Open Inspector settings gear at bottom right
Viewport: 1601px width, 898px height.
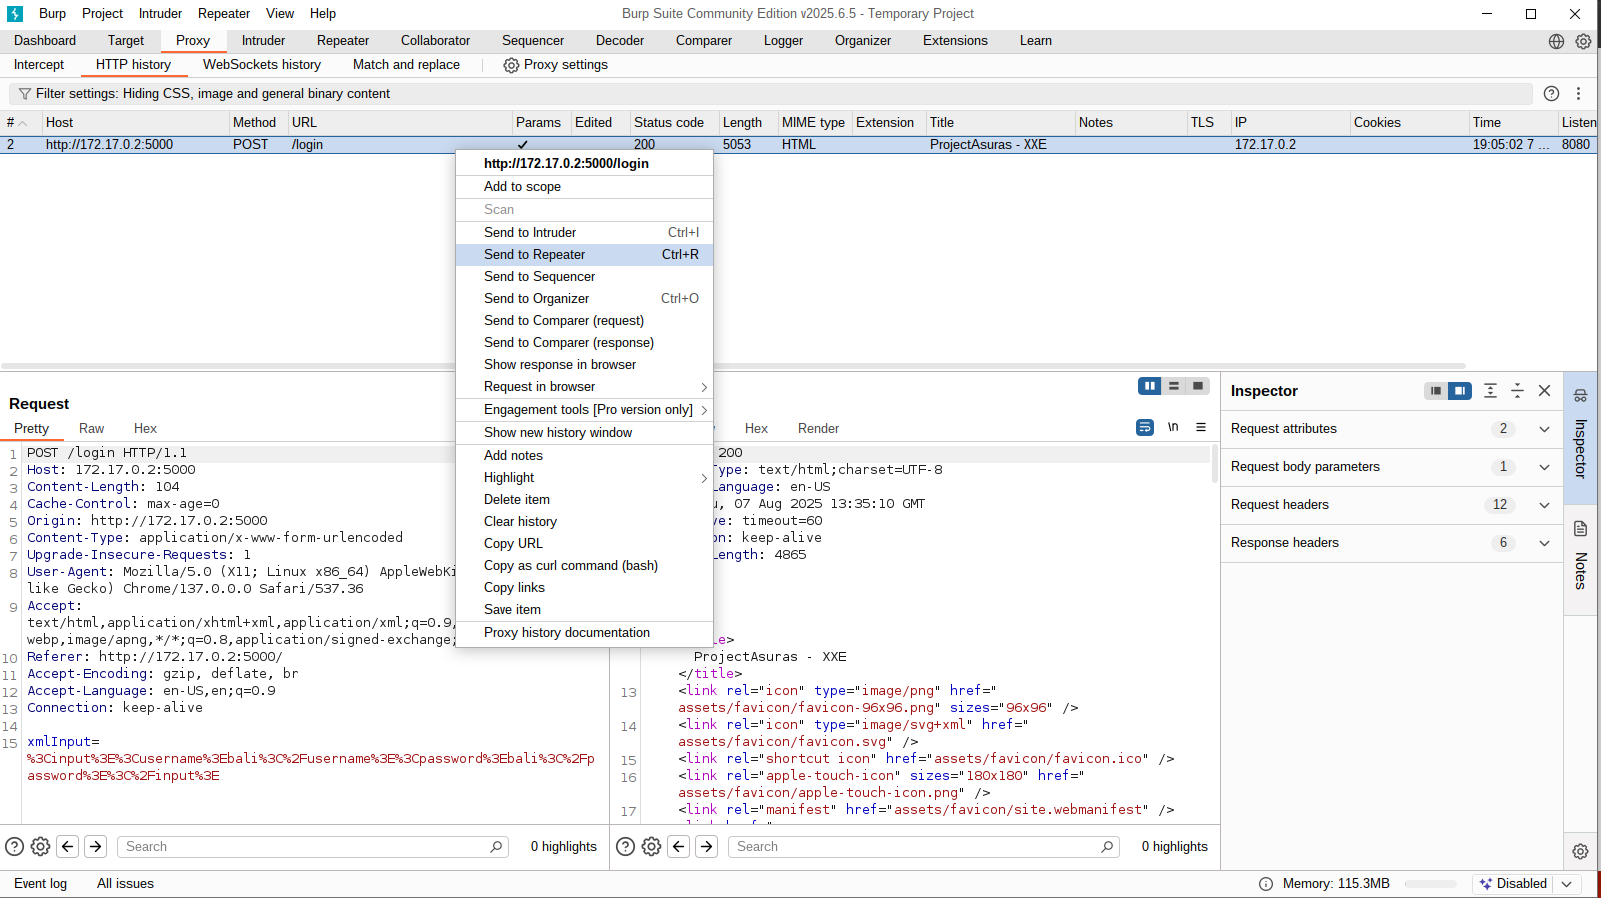click(1580, 852)
